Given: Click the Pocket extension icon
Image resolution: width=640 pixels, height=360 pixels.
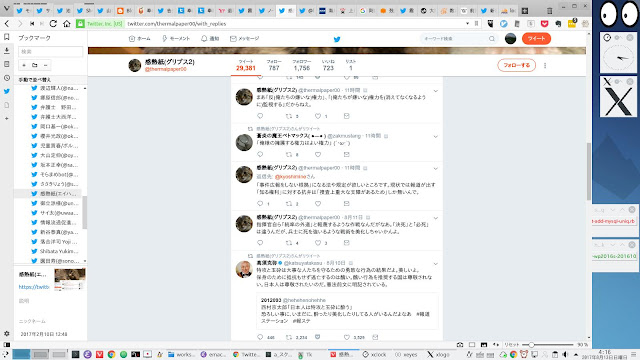Looking at the screenshot, I should point(544,24).
